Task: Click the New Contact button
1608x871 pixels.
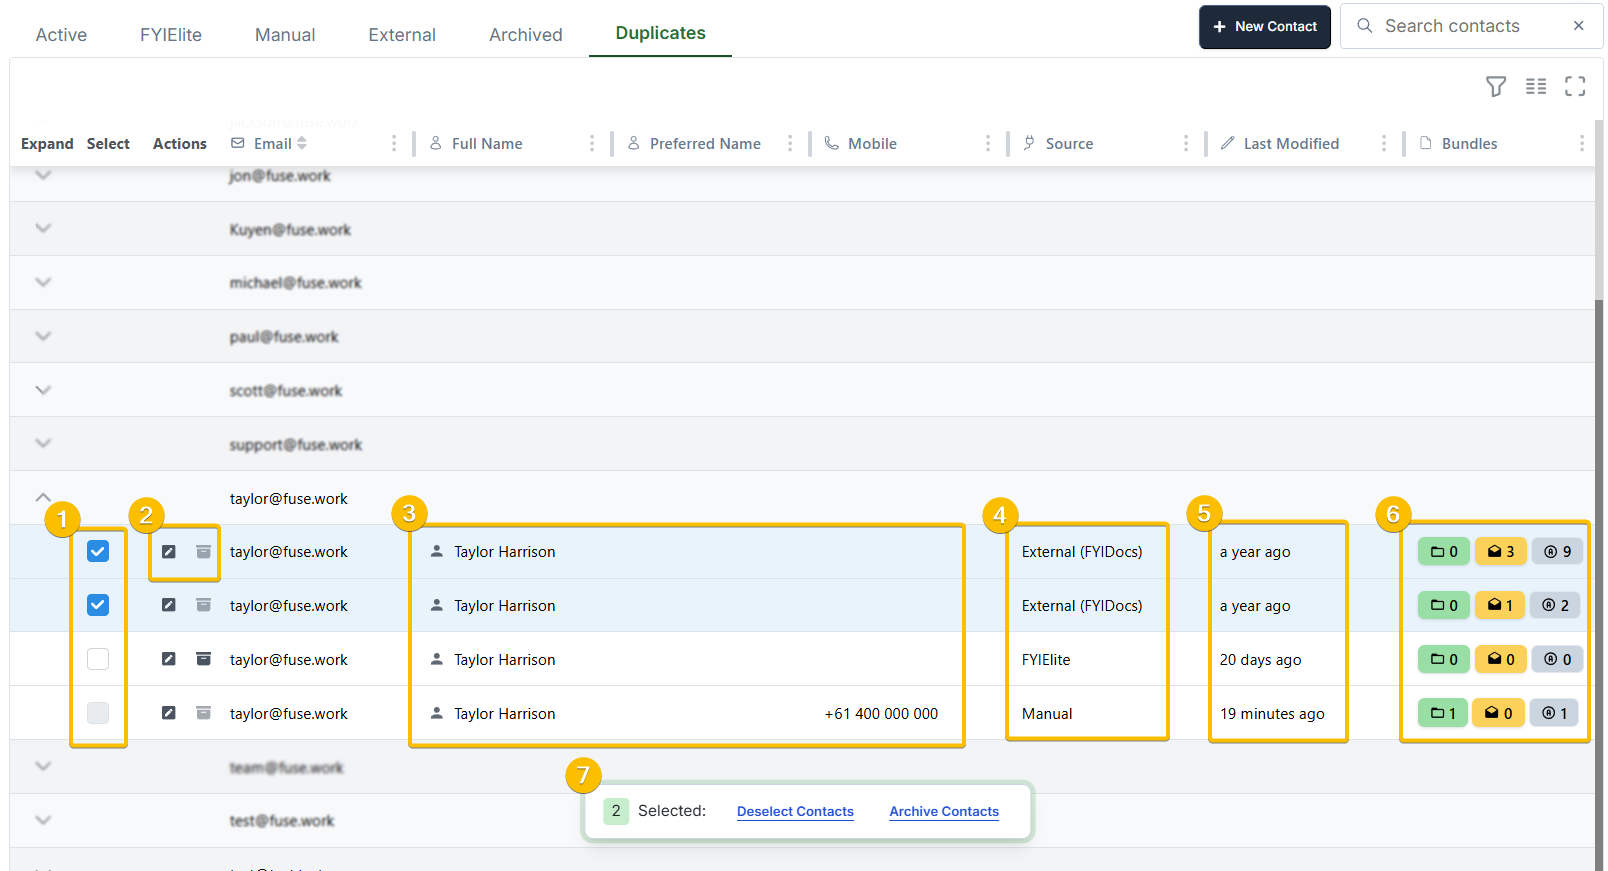Action: 1264,27
